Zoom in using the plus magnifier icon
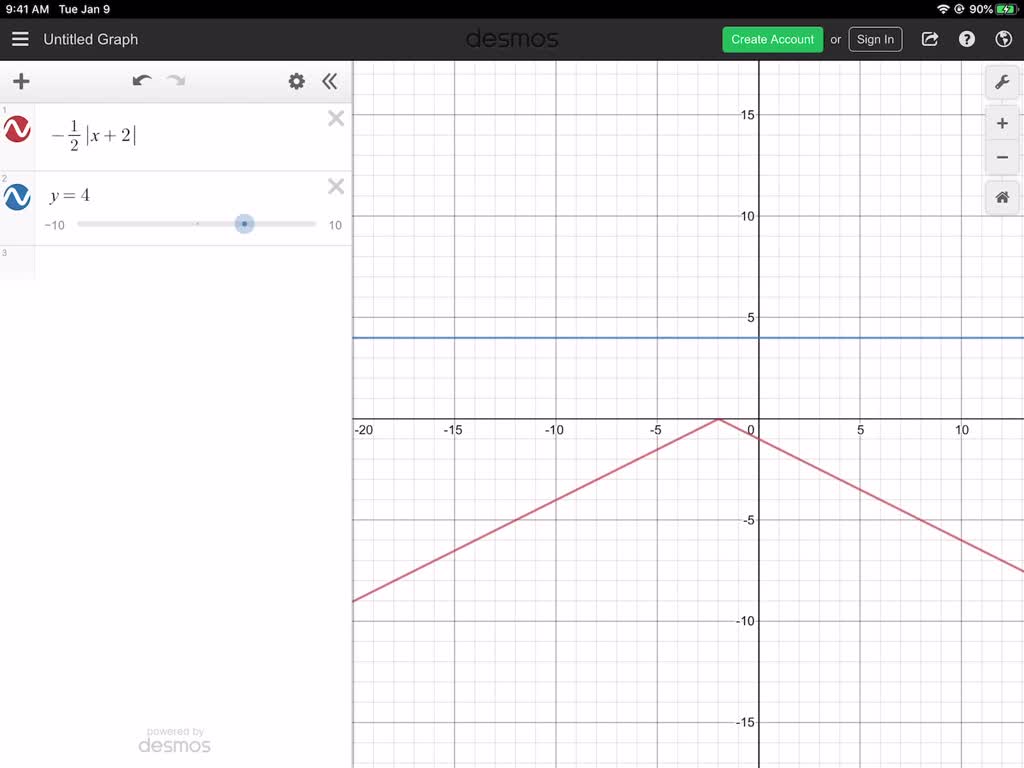The image size is (1024, 768). (1002, 122)
